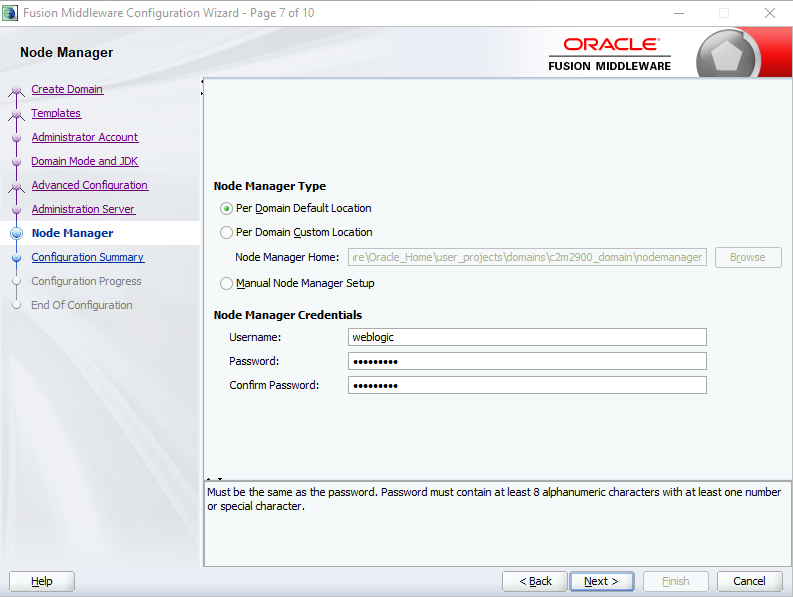Focus the Username field containing weblogic
This screenshot has height=597, width=793.
coord(527,337)
